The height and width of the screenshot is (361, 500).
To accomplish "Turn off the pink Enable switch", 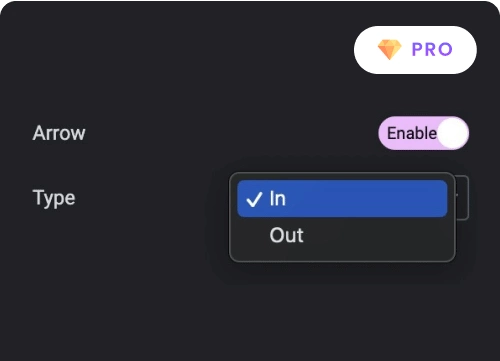I will tap(423, 133).
